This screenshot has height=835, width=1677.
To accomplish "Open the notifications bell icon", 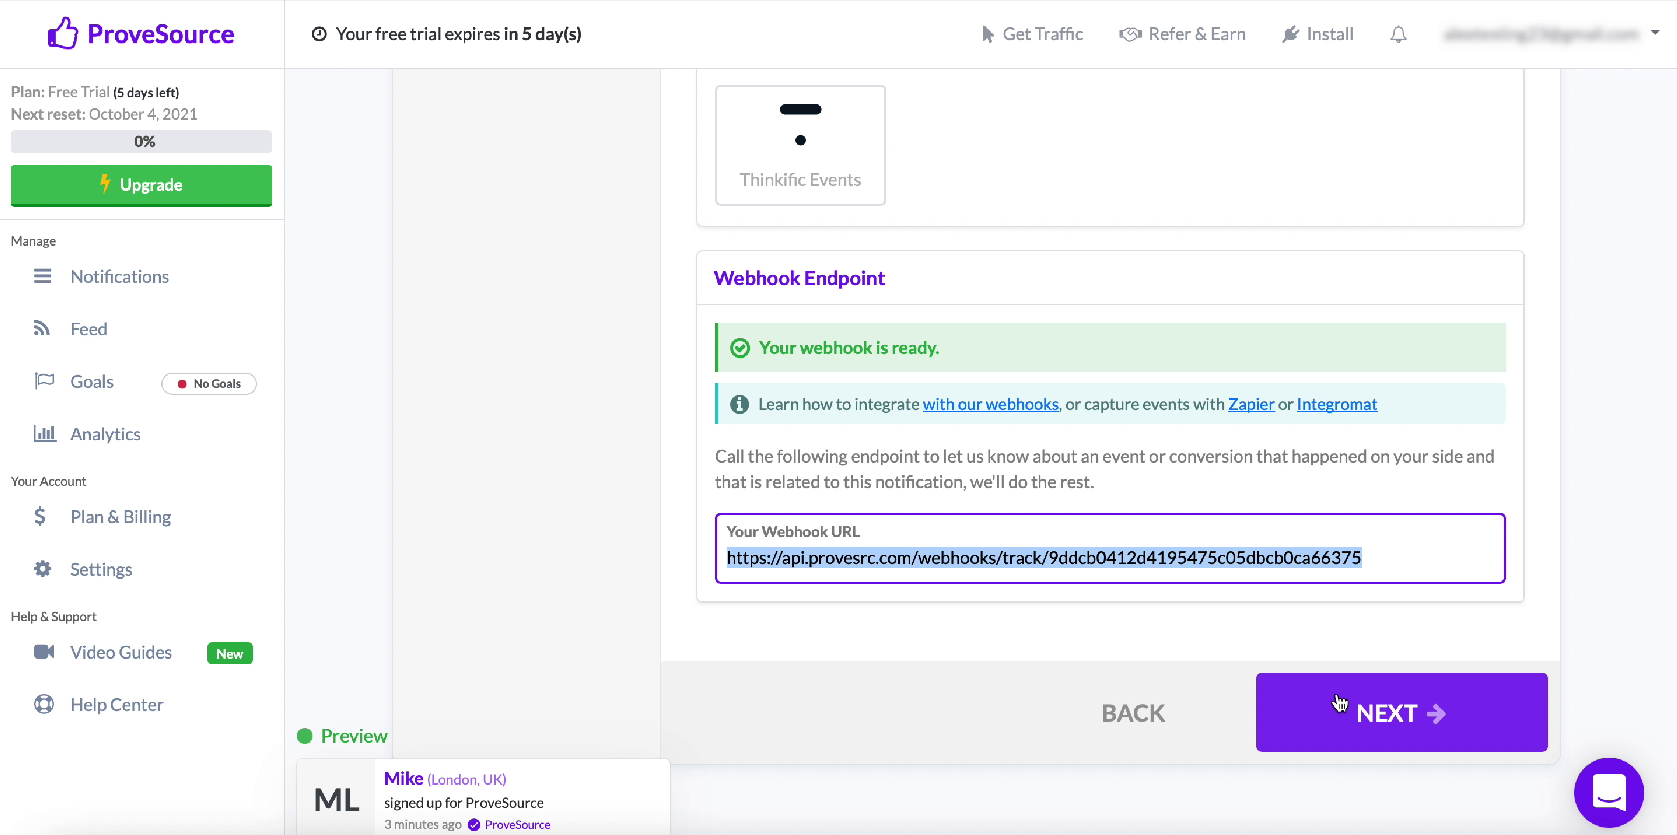I will [1398, 34].
